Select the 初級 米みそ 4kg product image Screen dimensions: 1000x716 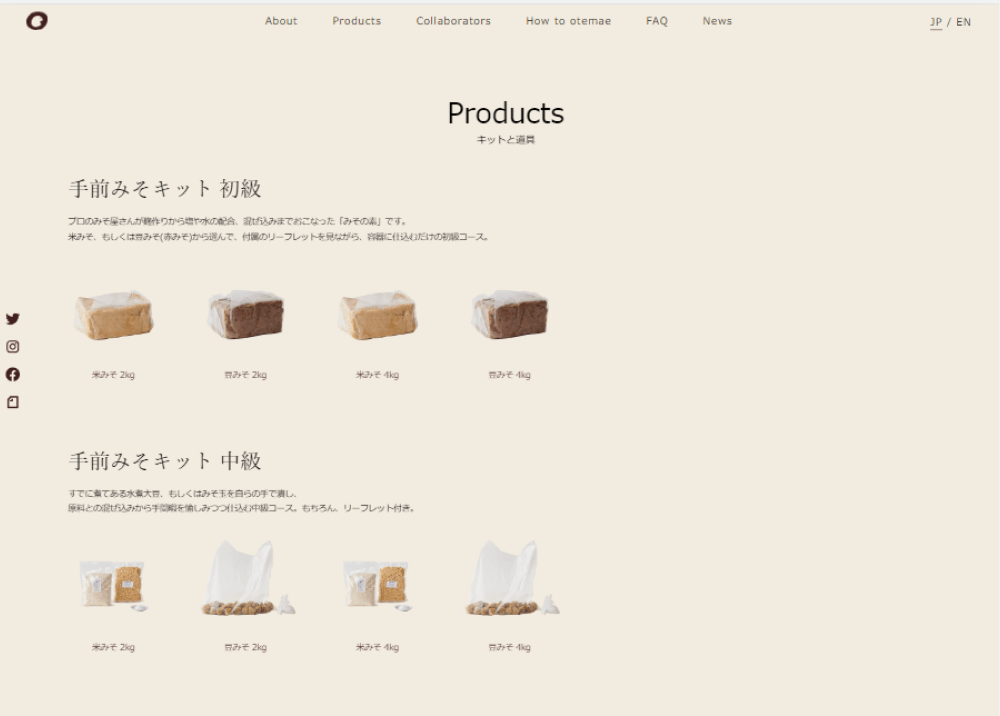tap(378, 316)
